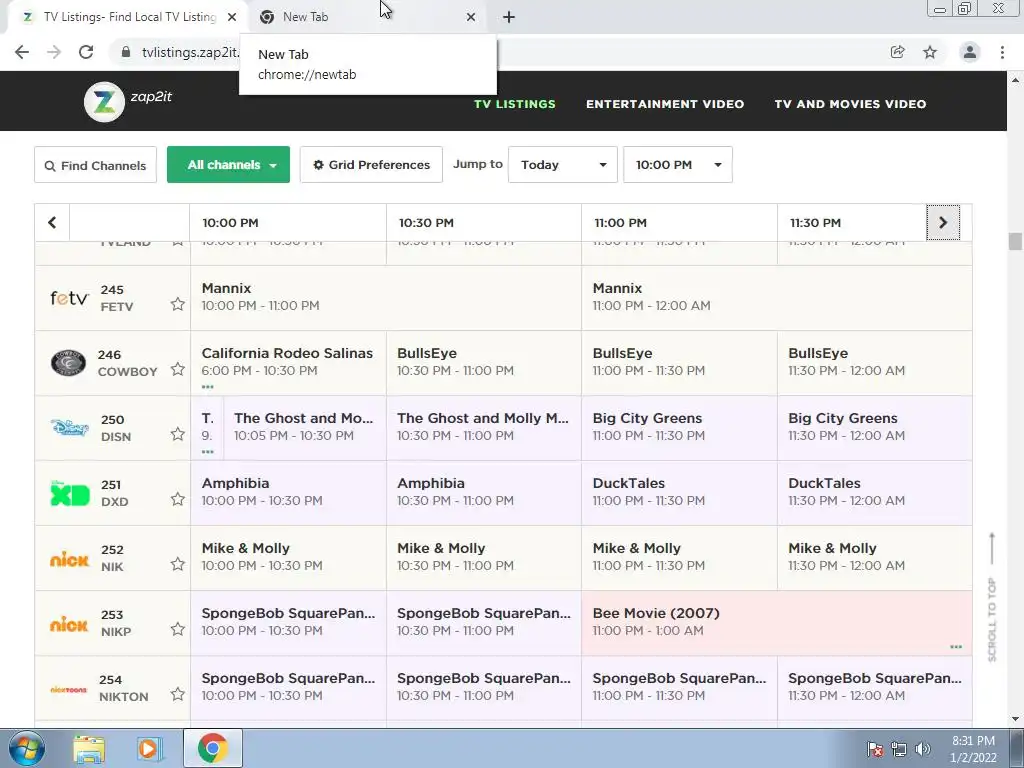Screen dimensions: 1024x768
Task: Click the address bar URL
Action: (x=189, y=52)
